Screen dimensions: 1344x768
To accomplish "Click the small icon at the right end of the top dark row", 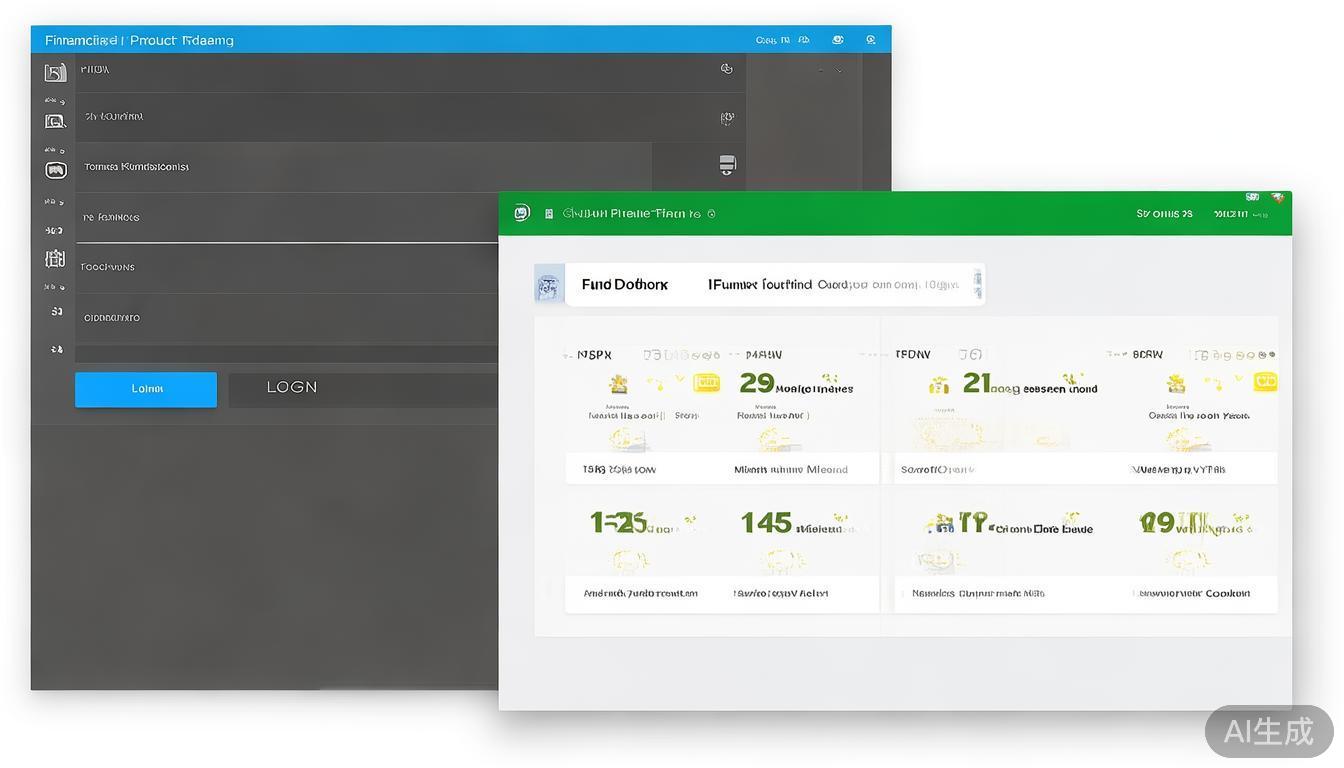I will click(x=727, y=69).
